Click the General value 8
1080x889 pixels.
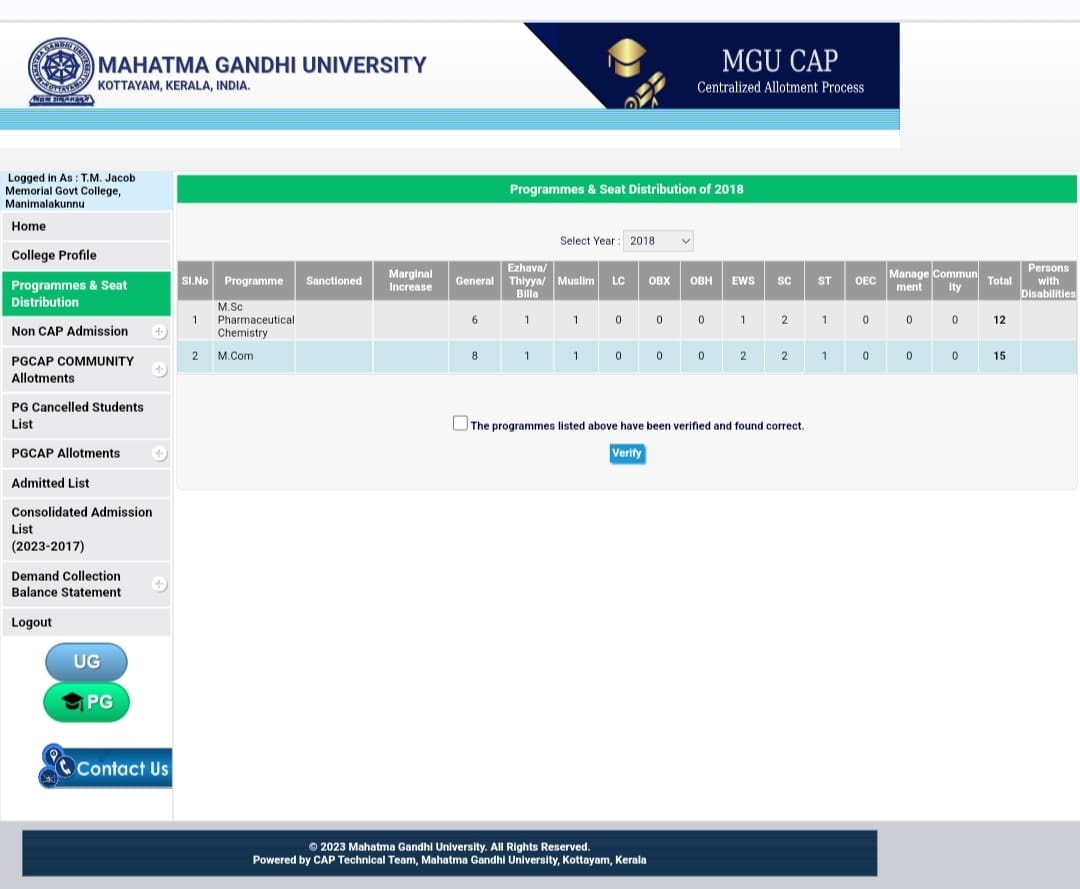point(475,356)
